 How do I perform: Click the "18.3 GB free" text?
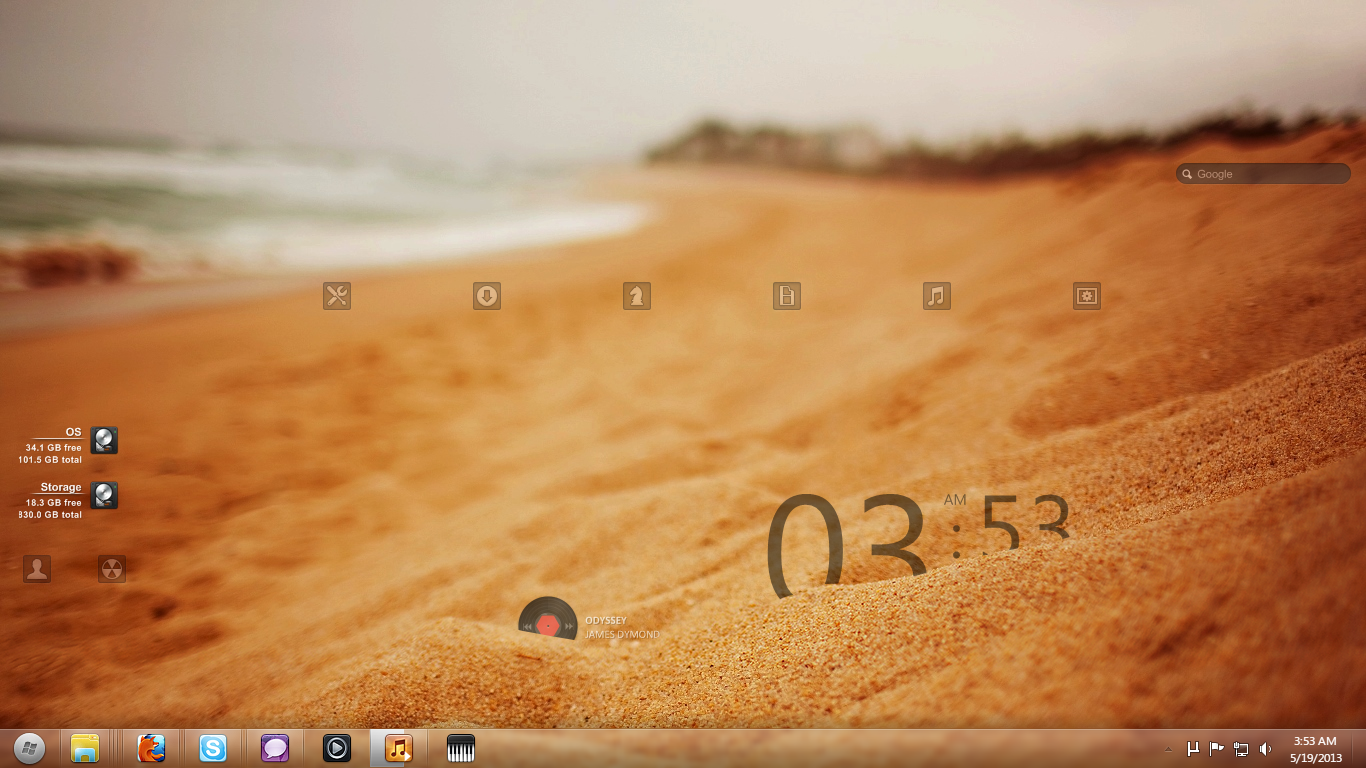click(54, 503)
